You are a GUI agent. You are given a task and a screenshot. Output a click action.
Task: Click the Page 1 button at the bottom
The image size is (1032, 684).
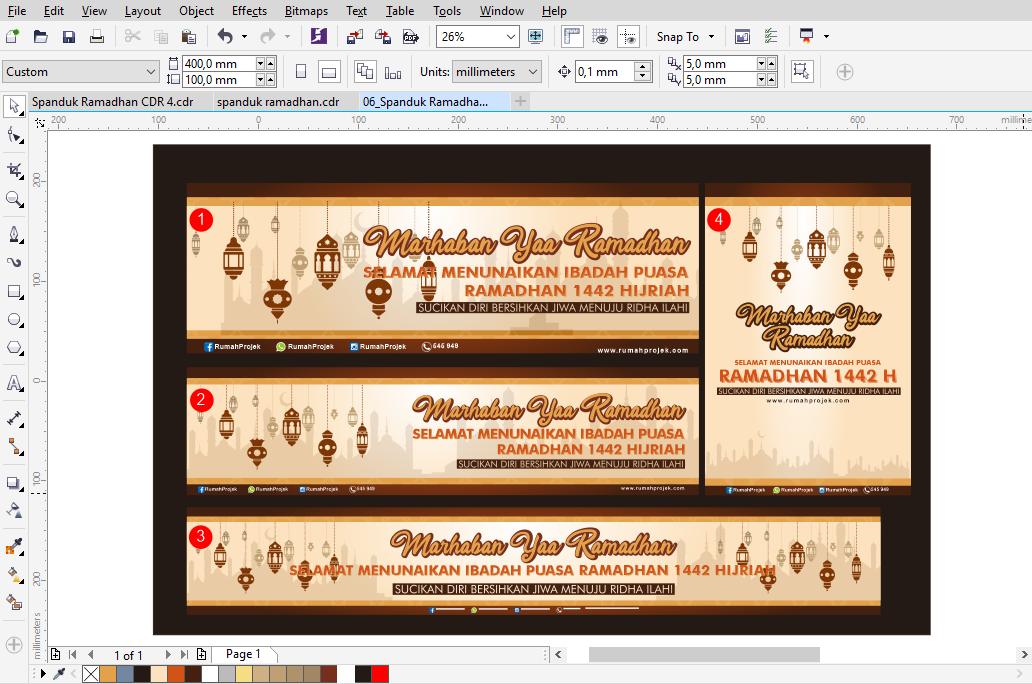(244, 653)
